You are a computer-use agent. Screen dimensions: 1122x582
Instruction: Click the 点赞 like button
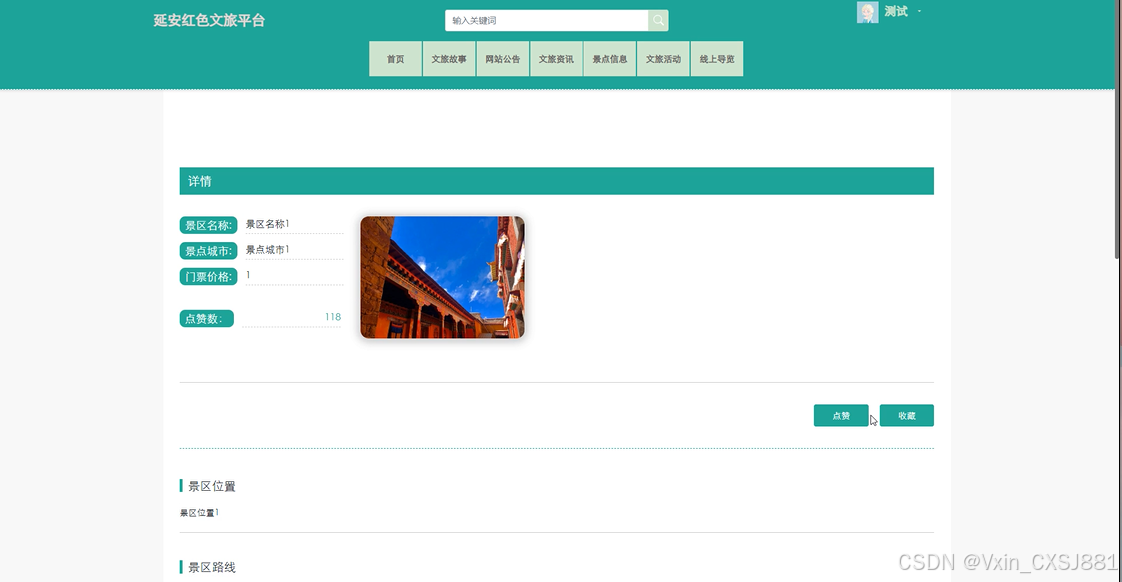[841, 415]
